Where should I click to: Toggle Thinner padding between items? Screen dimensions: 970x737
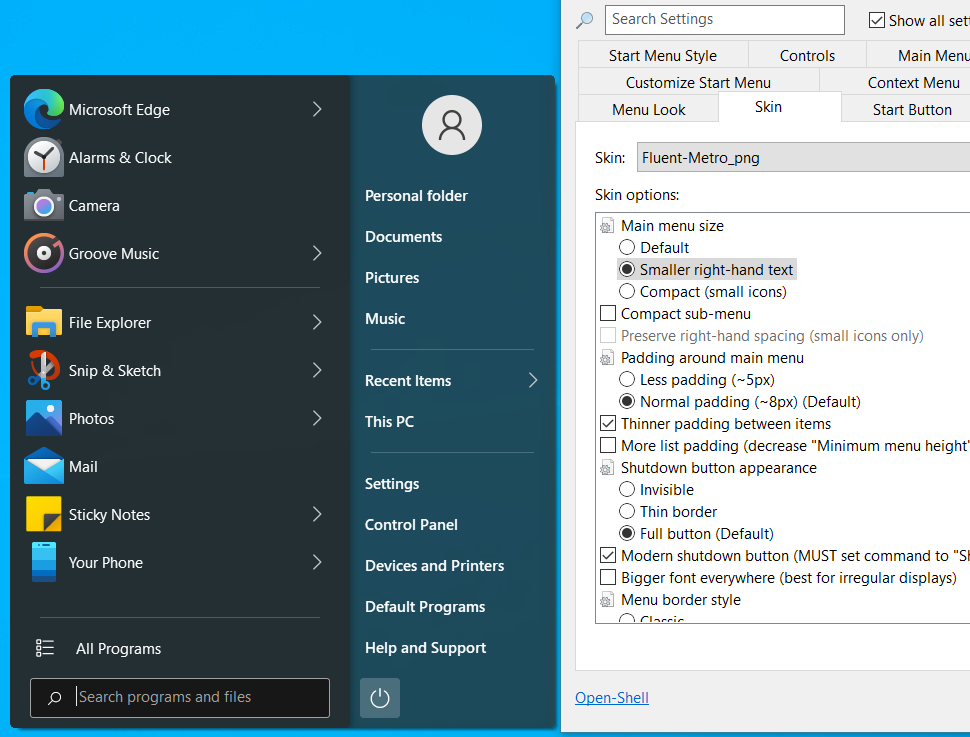click(x=608, y=424)
